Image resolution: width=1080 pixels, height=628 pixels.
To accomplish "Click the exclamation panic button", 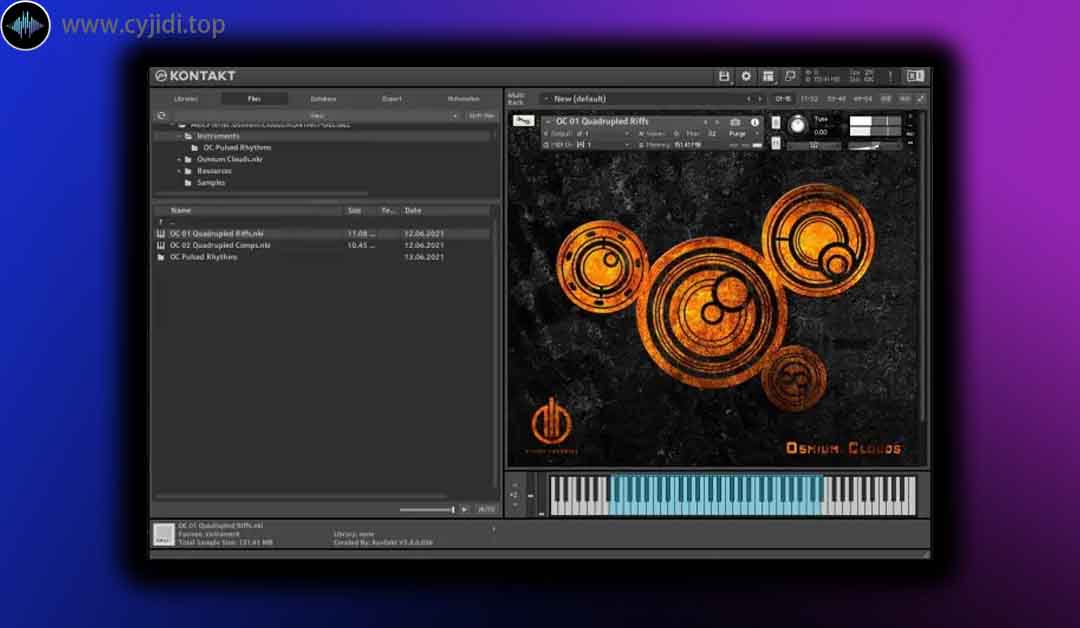I will 890,76.
